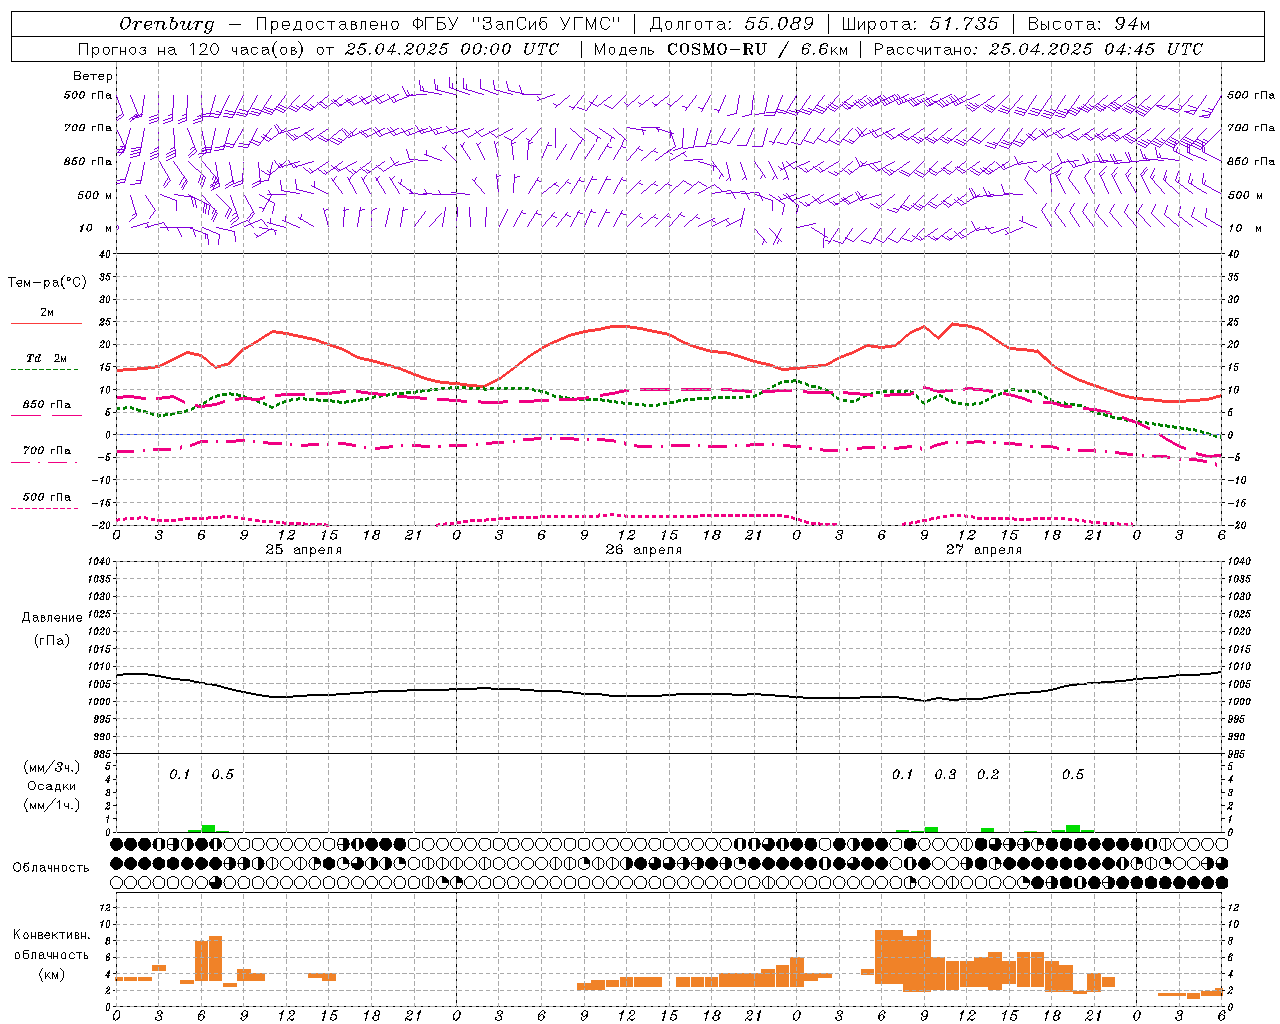The image size is (1280, 1024).
Task: Click the '27 апреля' date label
Action: [x=983, y=550]
